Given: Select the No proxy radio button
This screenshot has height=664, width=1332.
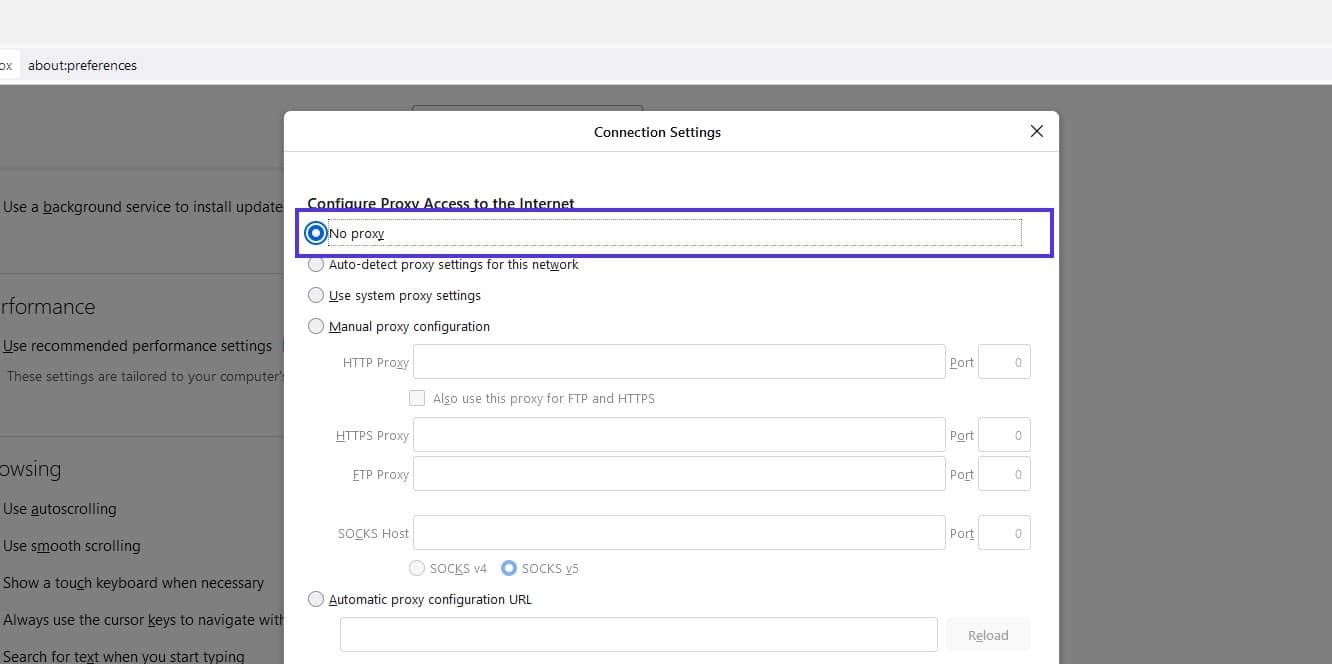Looking at the screenshot, I should [316, 233].
